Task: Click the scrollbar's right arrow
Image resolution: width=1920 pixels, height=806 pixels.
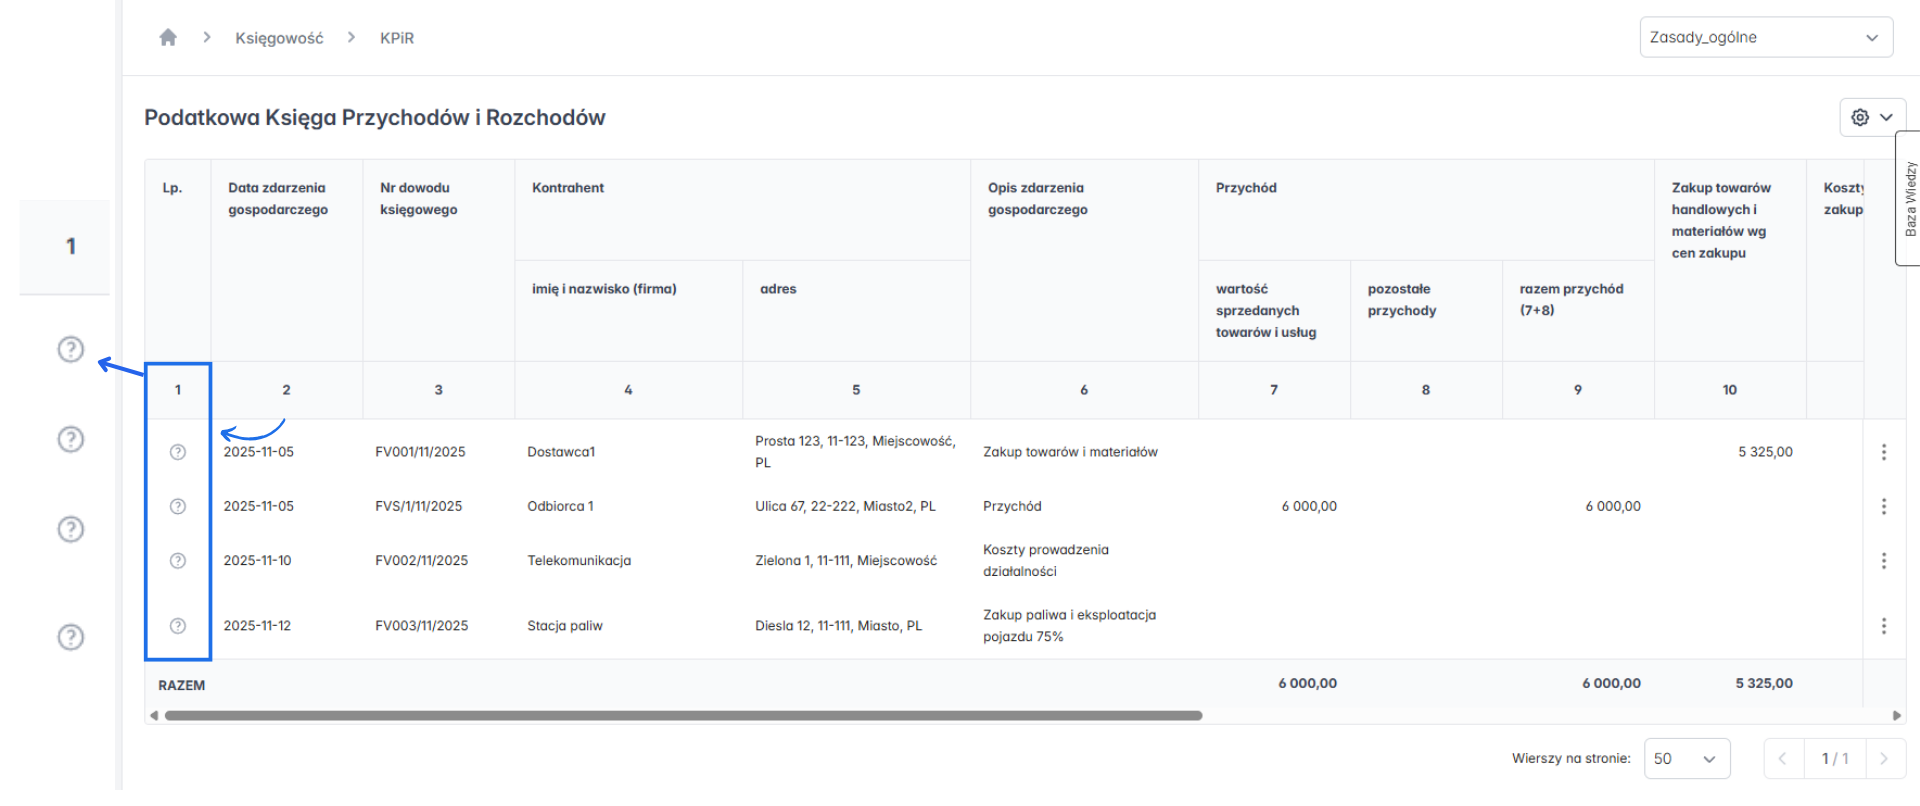Action: pyautogui.click(x=1896, y=716)
